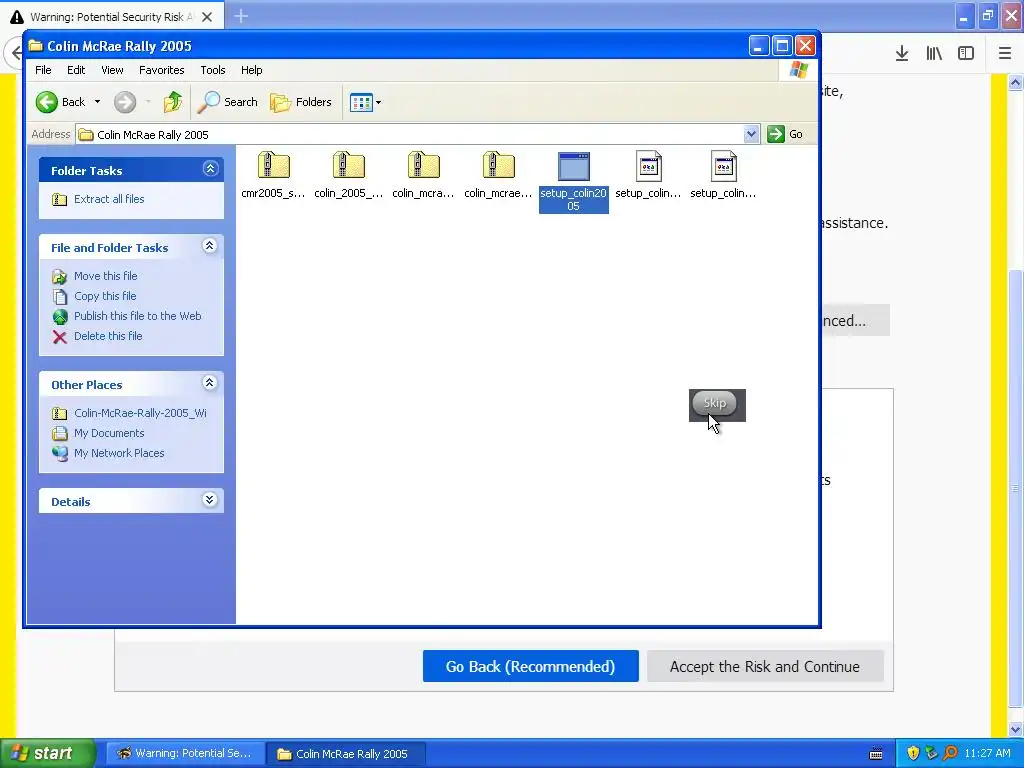Switch to the Colin McRae Rally 2005 taskbar button

(x=346, y=754)
